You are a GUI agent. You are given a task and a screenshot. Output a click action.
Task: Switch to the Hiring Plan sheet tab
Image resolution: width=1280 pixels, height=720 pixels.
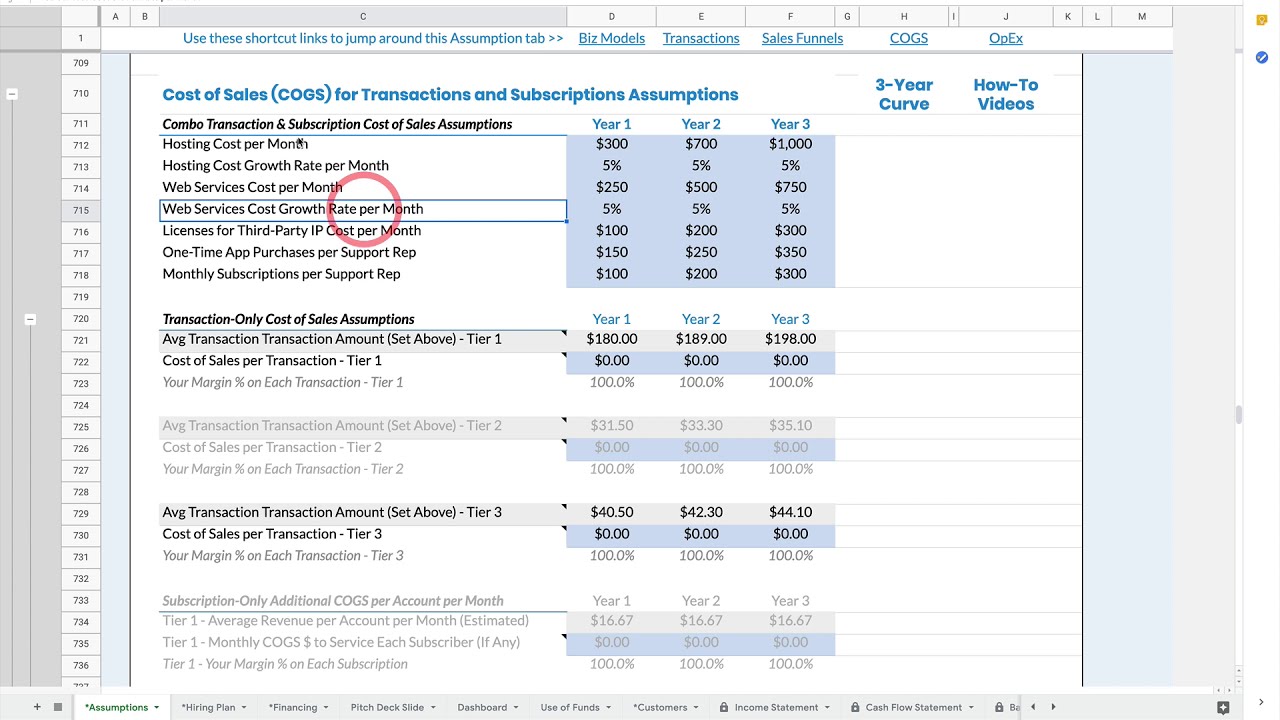click(208, 708)
